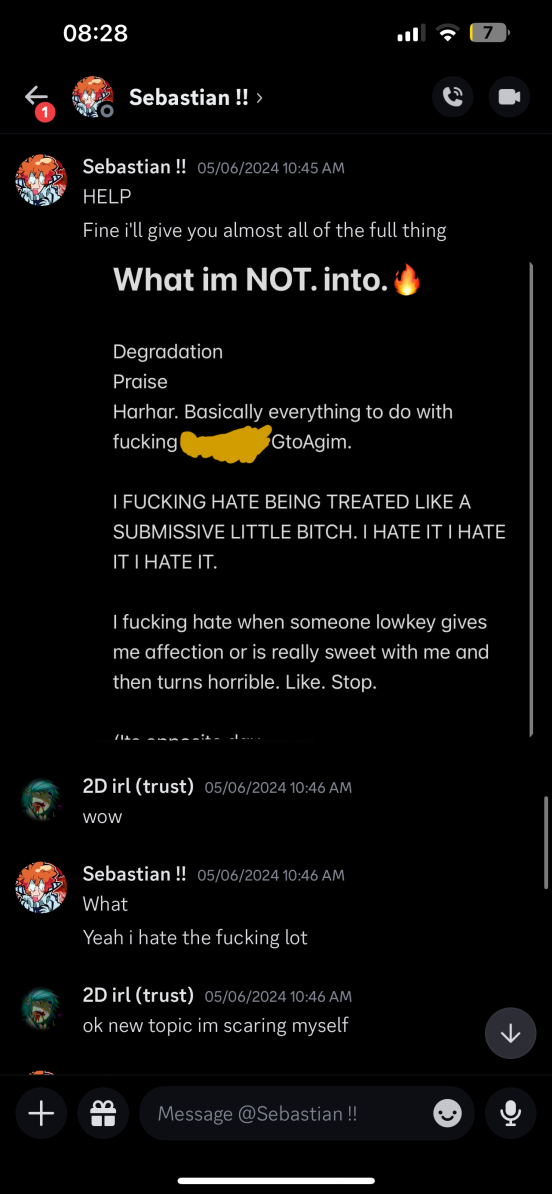Tap the microphone voice message icon
Viewport: 552px width, 1194px height.
510,1114
